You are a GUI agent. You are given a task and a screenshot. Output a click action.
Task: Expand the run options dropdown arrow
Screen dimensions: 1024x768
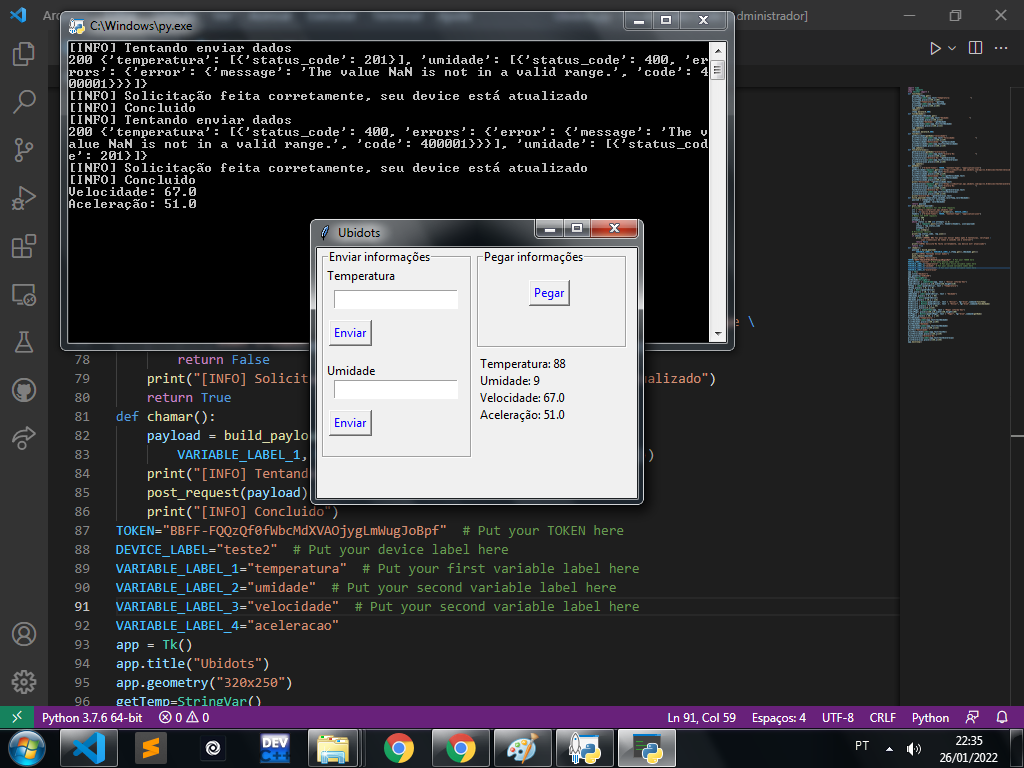click(952, 48)
